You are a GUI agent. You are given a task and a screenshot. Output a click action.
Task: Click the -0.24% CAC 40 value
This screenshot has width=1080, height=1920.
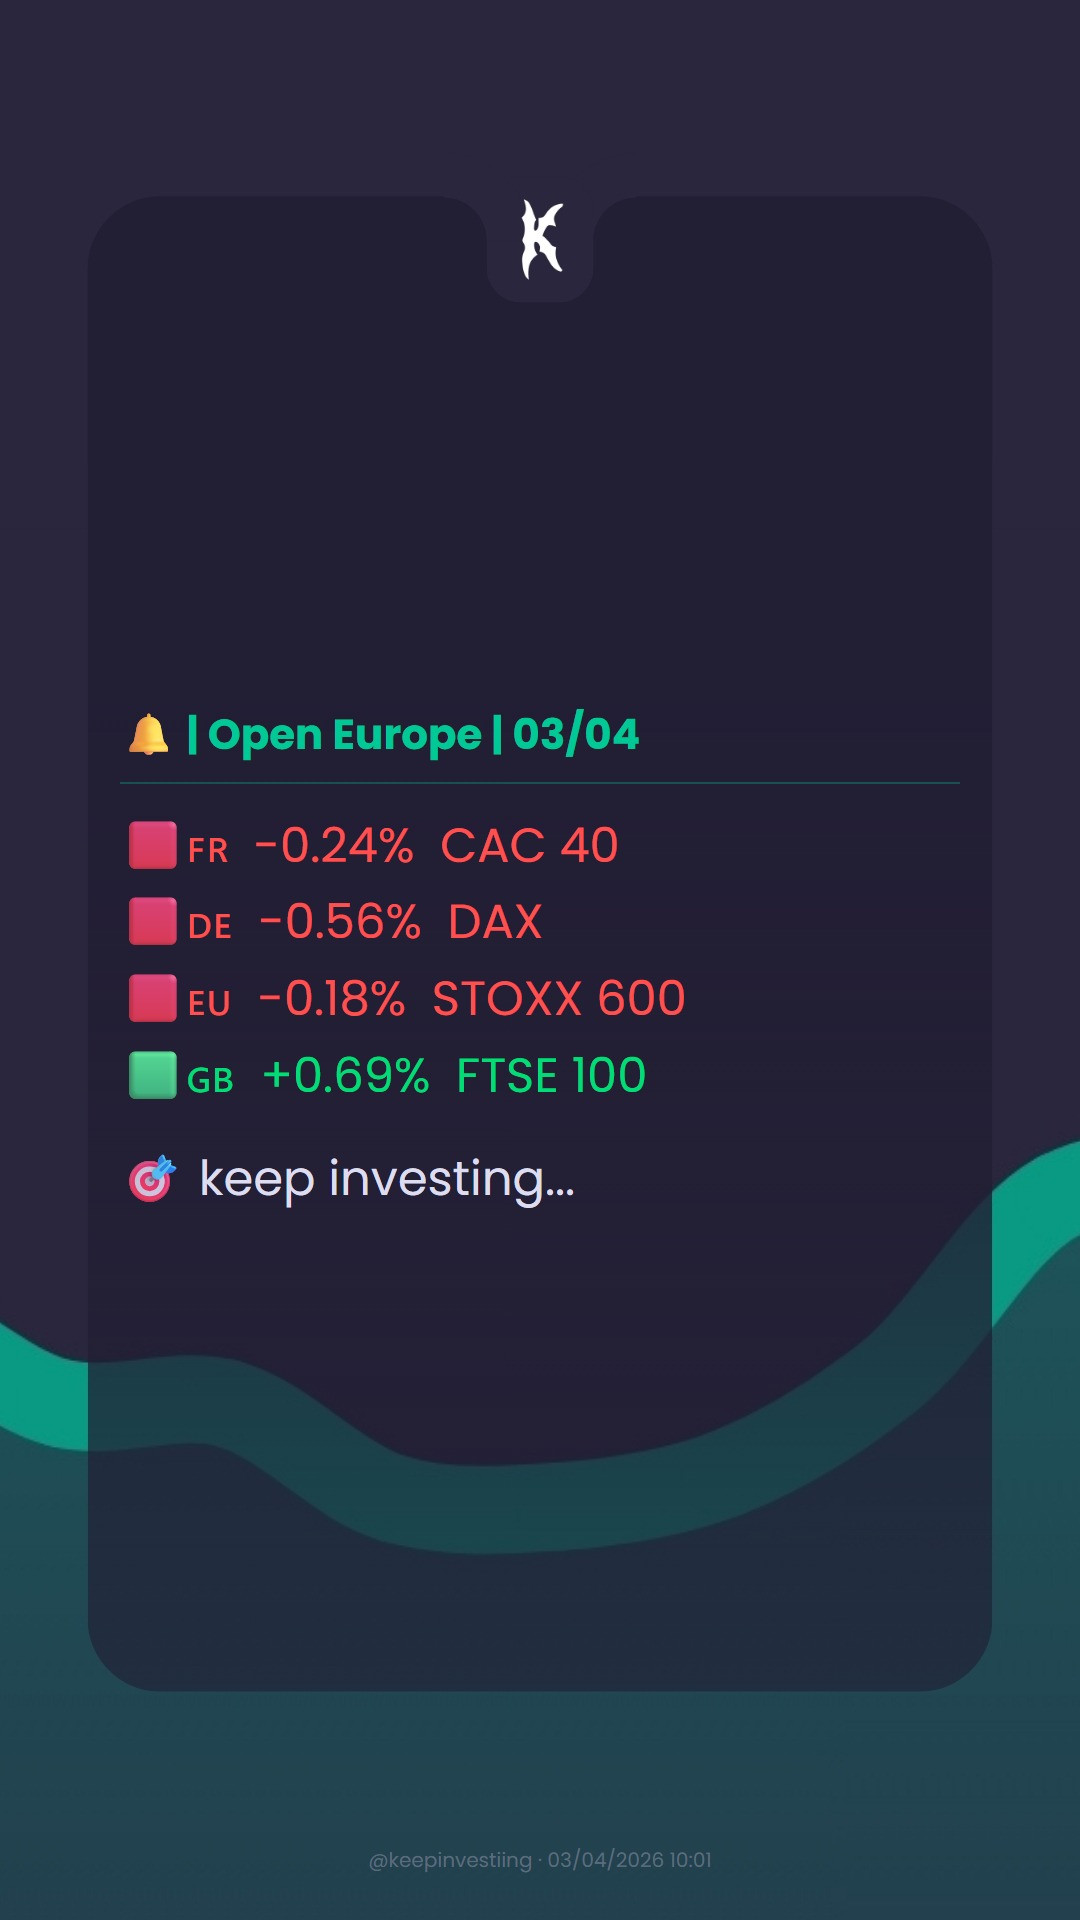[x=437, y=846]
